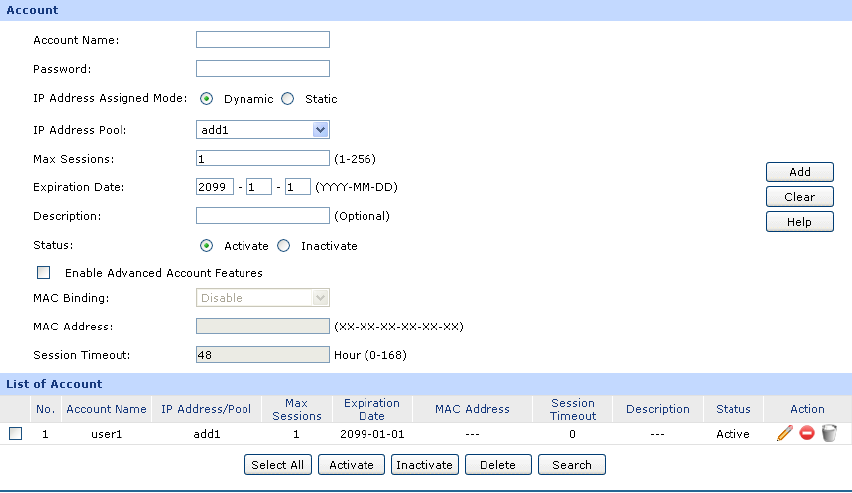852x493 pixels.
Task: Click into the Password field
Action: pyautogui.click(x=263, y=69)
